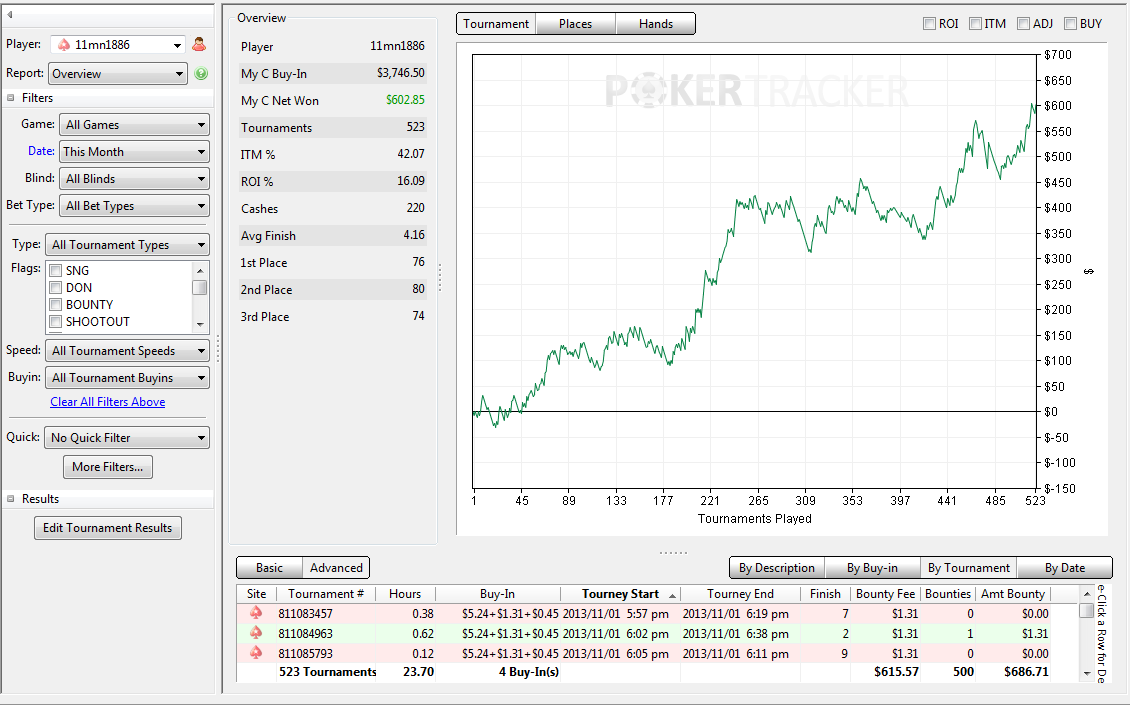Open the Report dropdown
The image size is (1130, 705).
[x=117, y=74]
